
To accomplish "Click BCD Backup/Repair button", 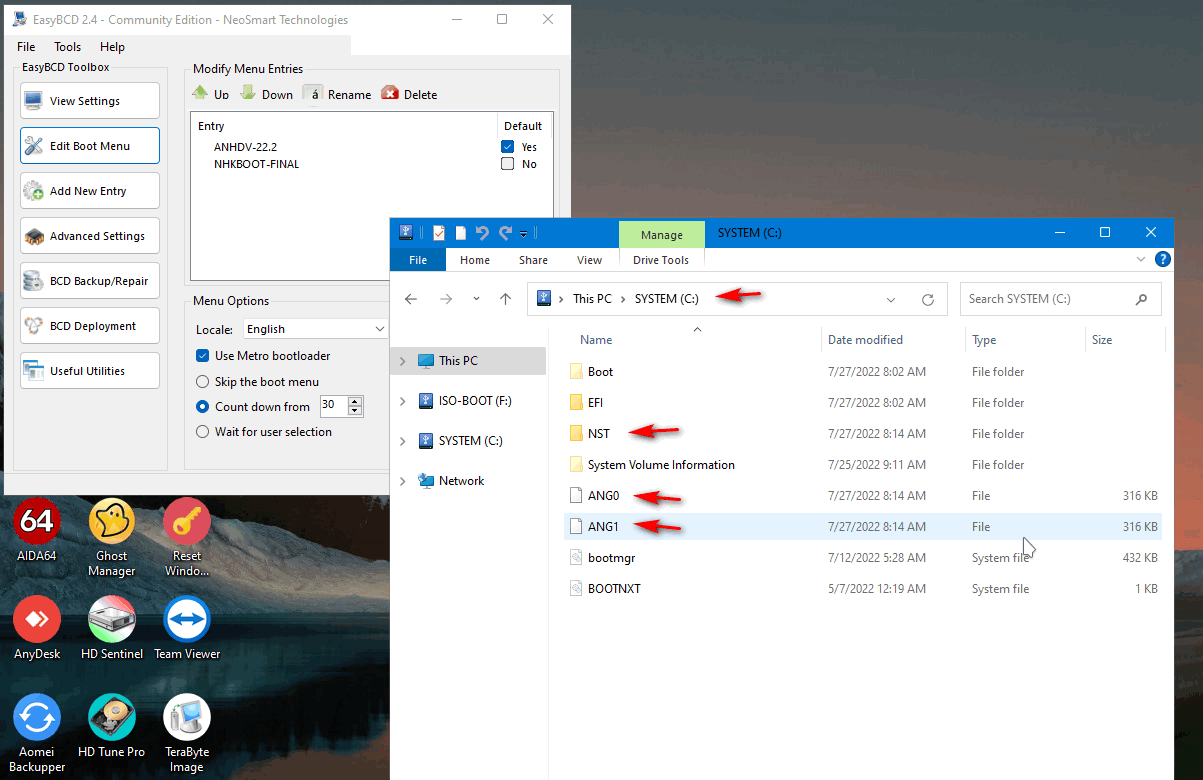I will pos(90,281).
